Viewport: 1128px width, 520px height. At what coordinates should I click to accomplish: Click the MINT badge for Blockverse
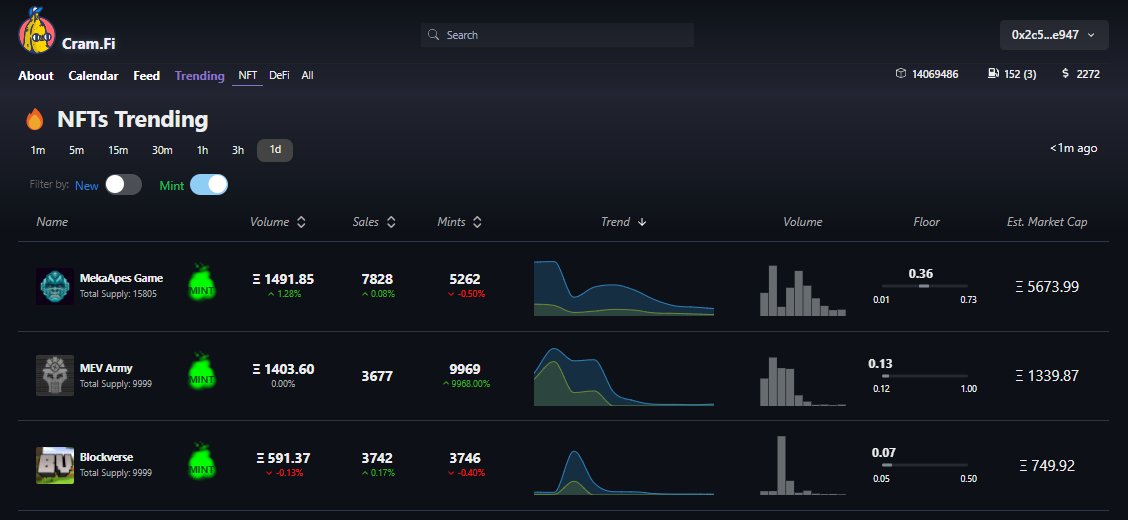(x=202, y=462)
